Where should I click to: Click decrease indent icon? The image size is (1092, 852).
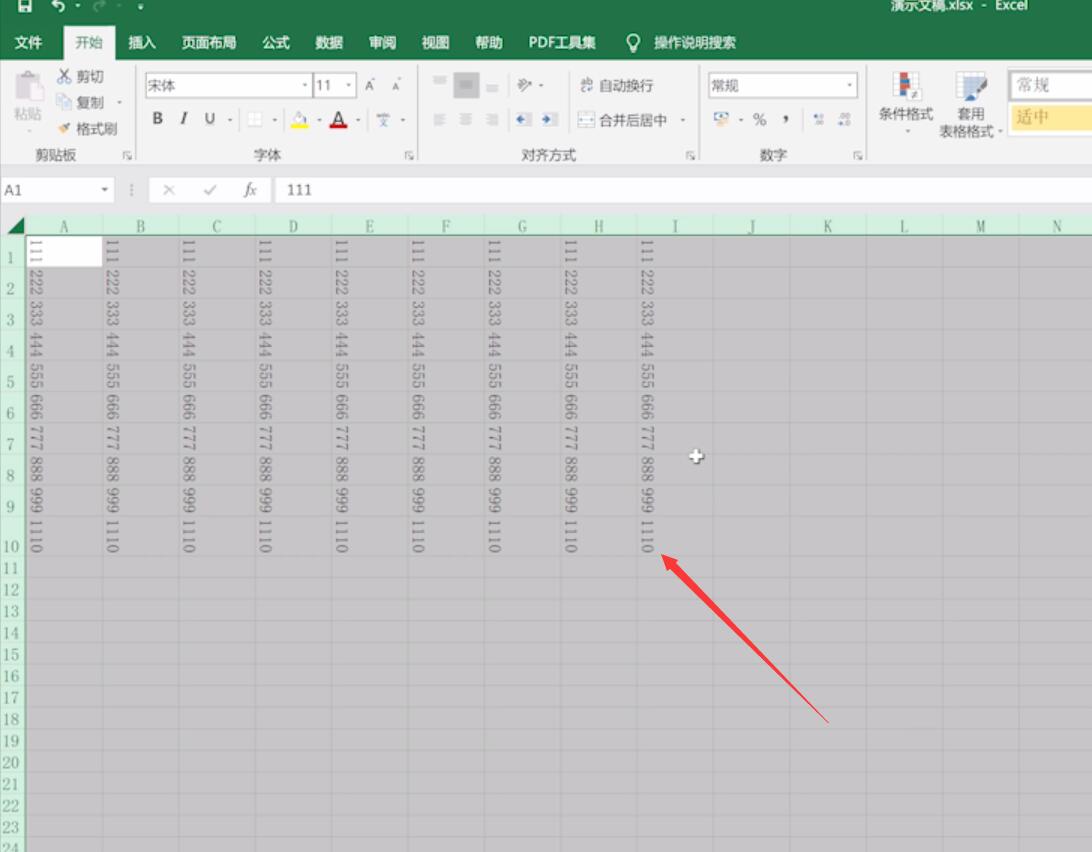click(x=524, y=120)
